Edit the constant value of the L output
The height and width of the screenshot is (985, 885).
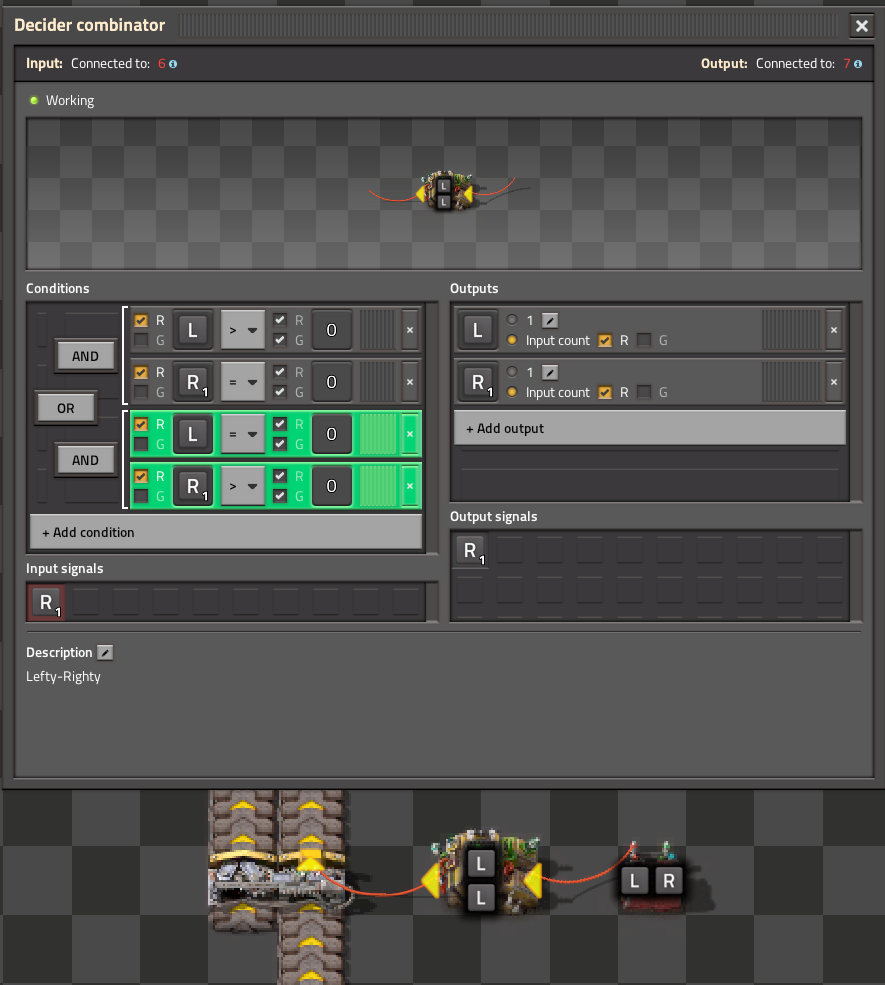[x=550, y=320]
